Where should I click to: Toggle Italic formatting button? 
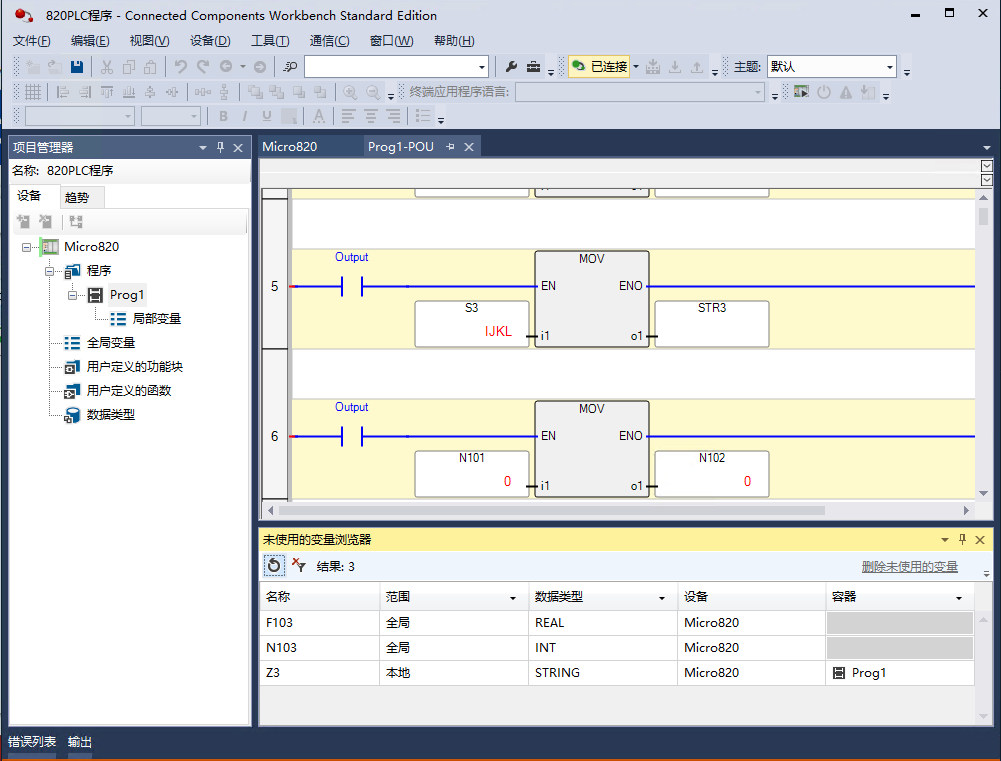[x=245, y=116]
